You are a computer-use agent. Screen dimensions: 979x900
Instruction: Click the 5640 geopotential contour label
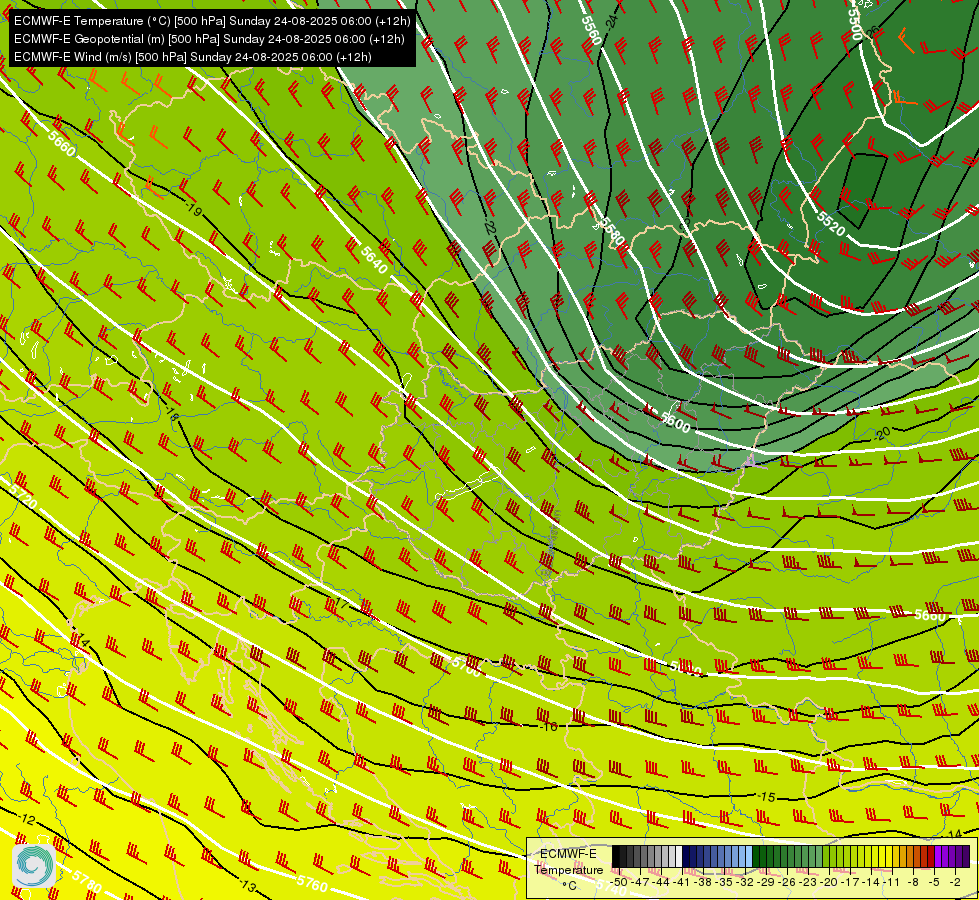(x=375, y=260)
